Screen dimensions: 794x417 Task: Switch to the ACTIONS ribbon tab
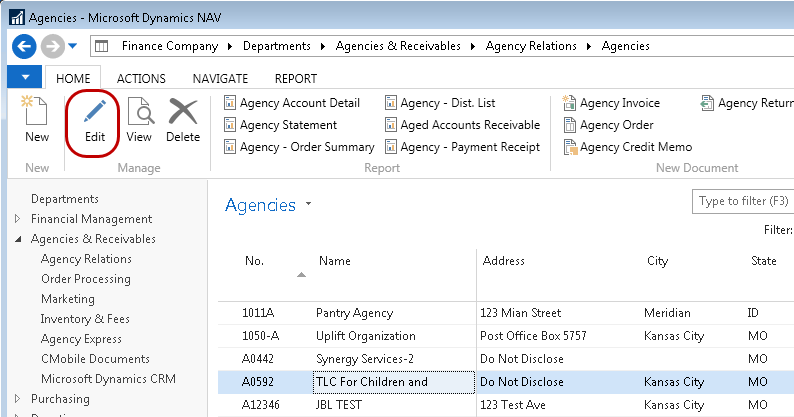(x=141, y=79)
